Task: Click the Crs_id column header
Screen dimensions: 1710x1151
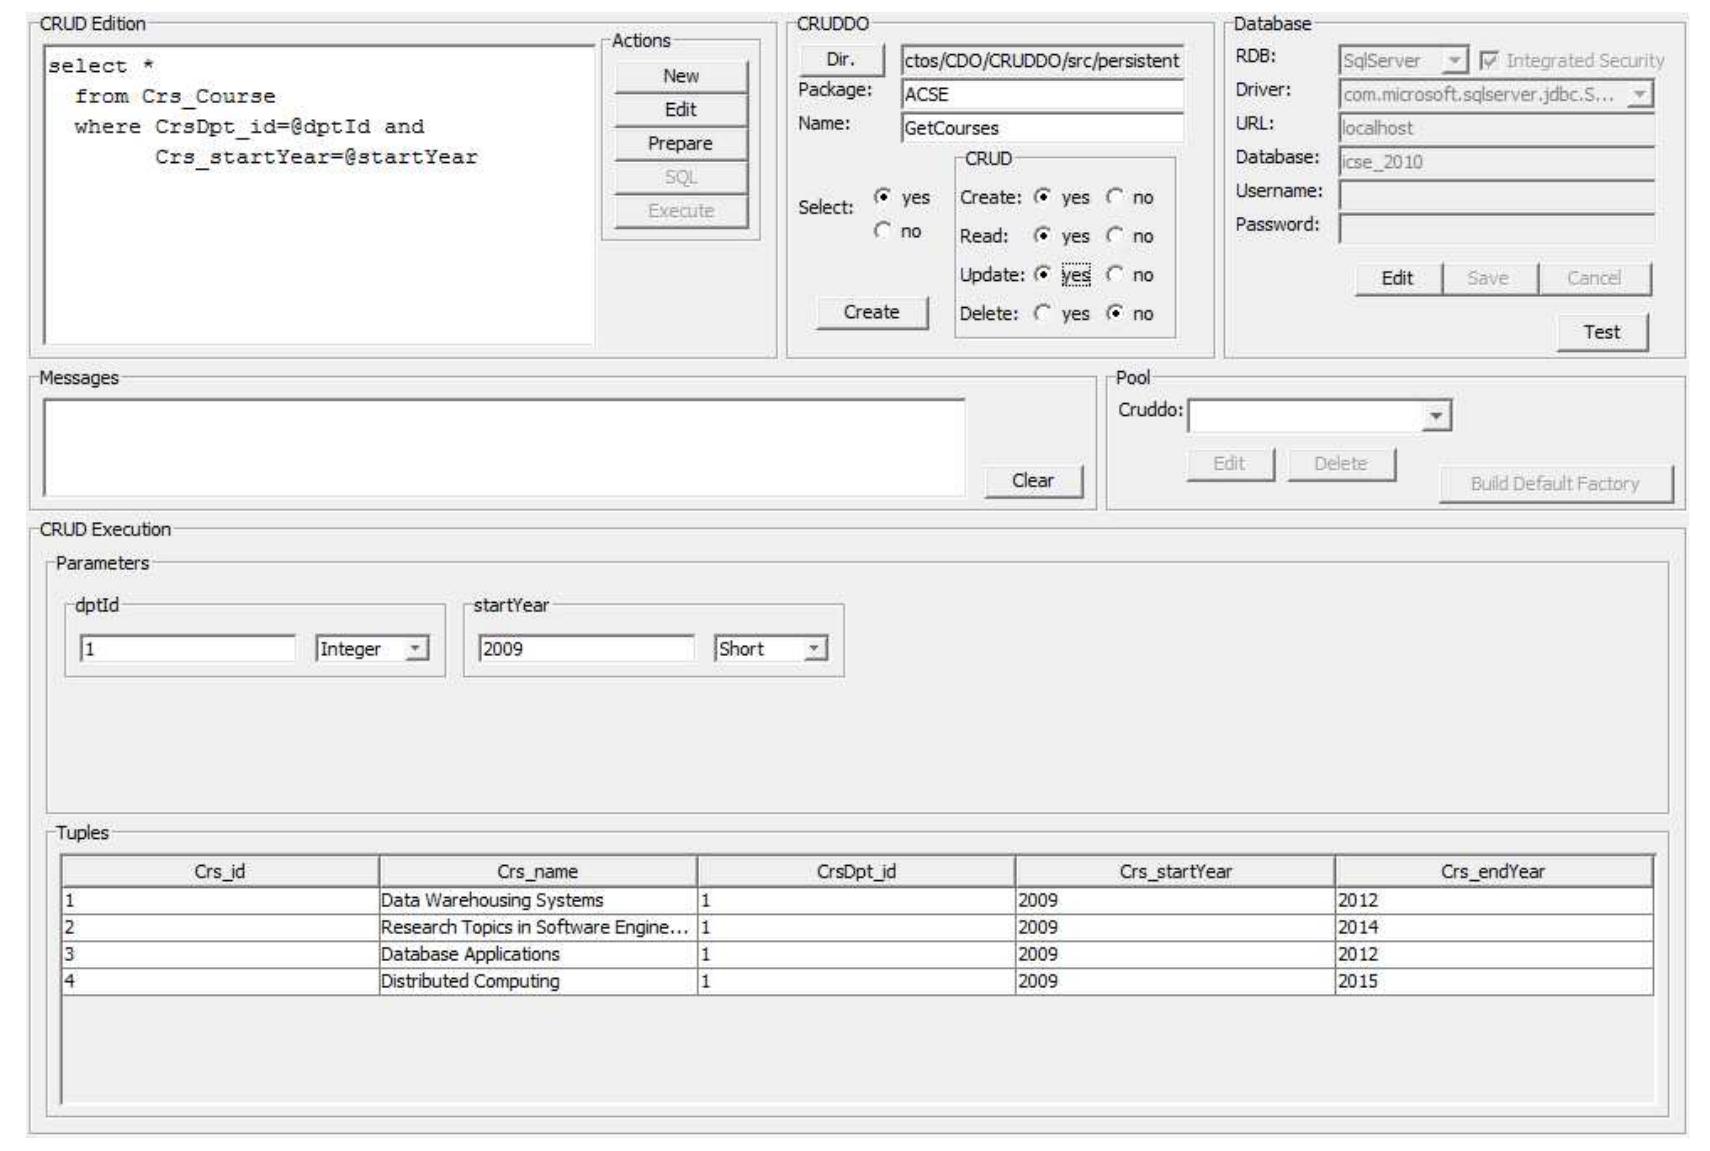Action: pos(220,872)
